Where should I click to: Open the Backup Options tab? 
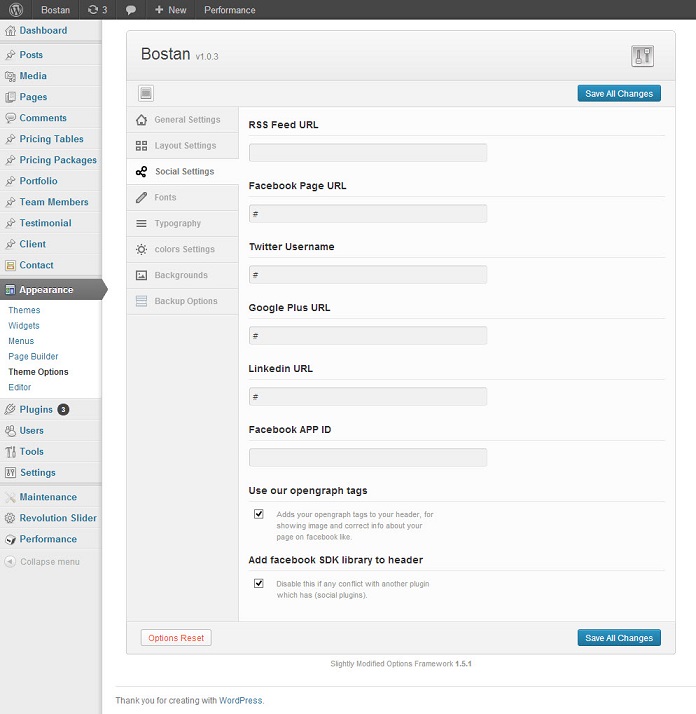point(185,301)
